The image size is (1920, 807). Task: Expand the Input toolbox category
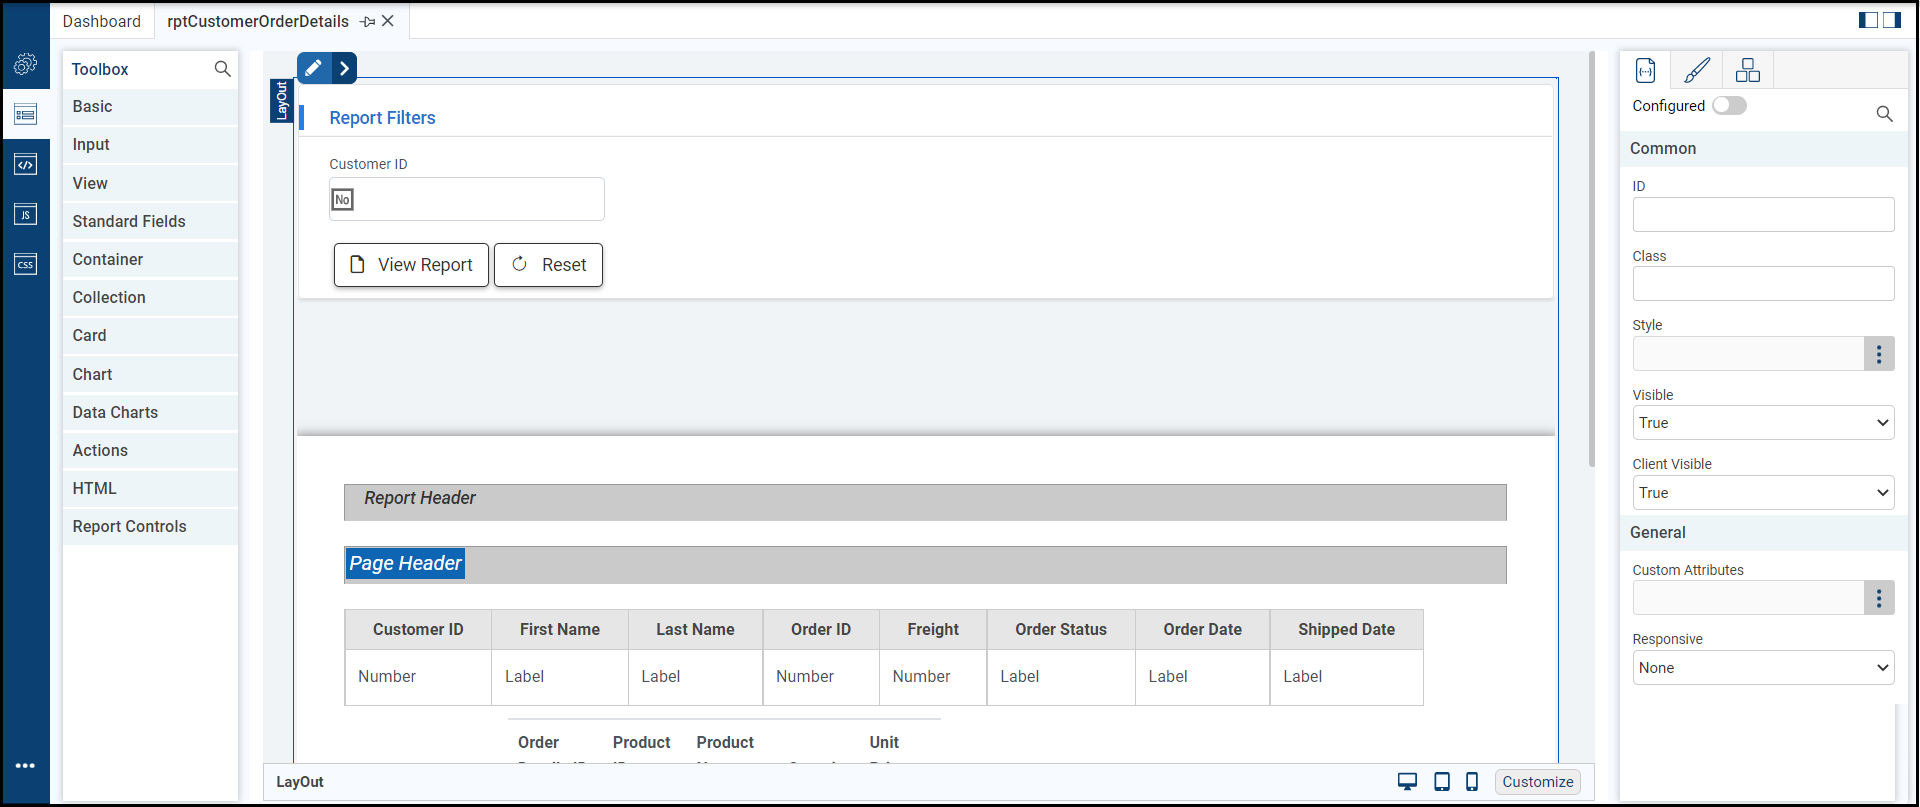(150, 145)
